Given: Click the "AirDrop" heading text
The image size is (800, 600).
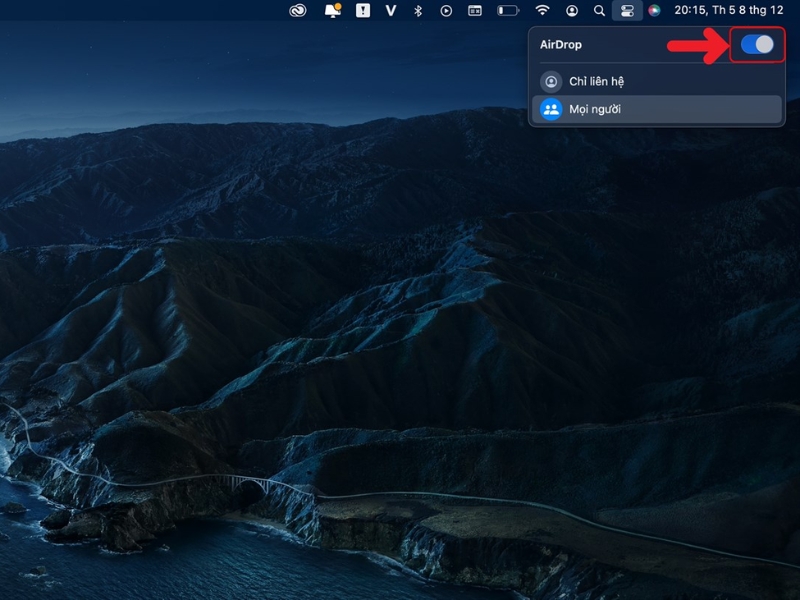Looking at the screenshot, I should (561, 45).
